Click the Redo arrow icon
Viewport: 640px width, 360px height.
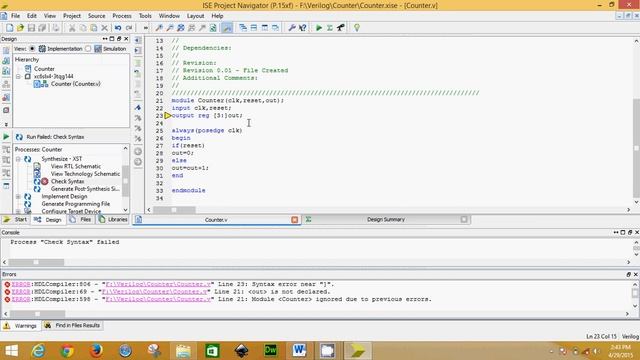[129, 28]
